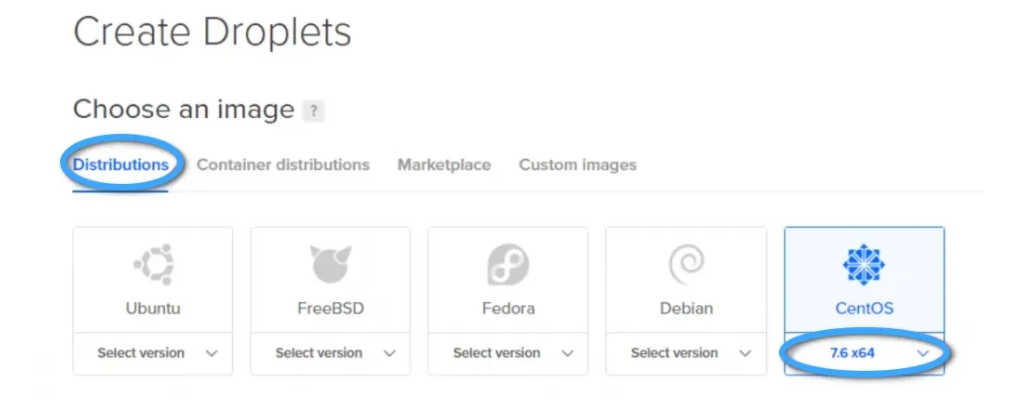1024x400 pixels.
Task: Select the Fedora label text
Action: (508, 309)
